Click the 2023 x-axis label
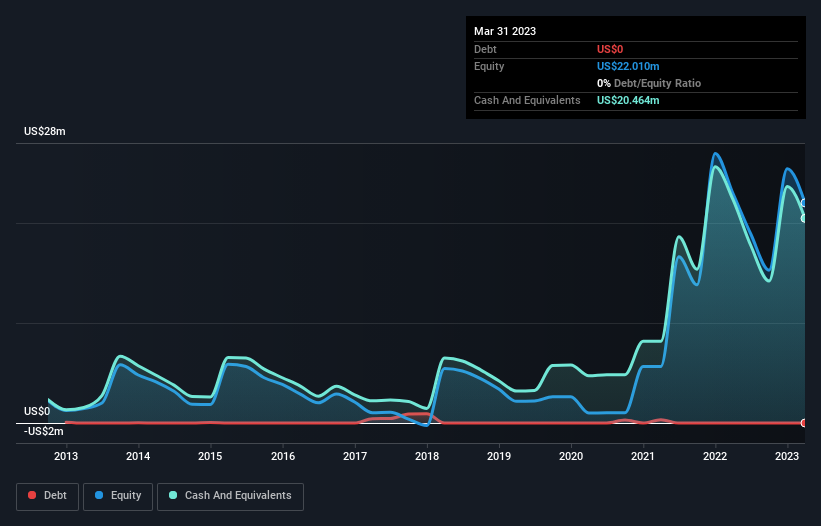This screenshot has height=526, width=821. pos(787,456)
